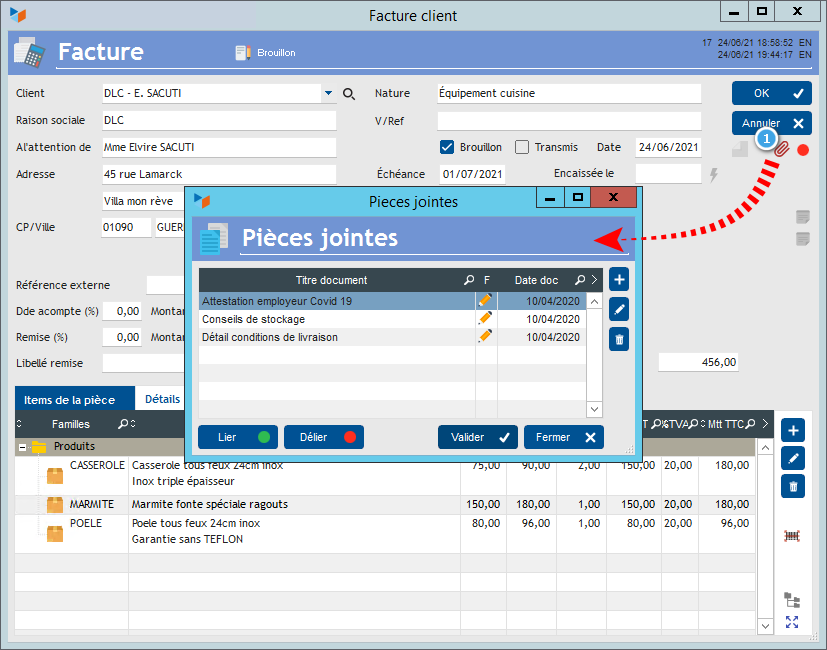The image size is (827, 650).
Task: Expand the Pièces jointes column header chevron
Action: point(594,280)
